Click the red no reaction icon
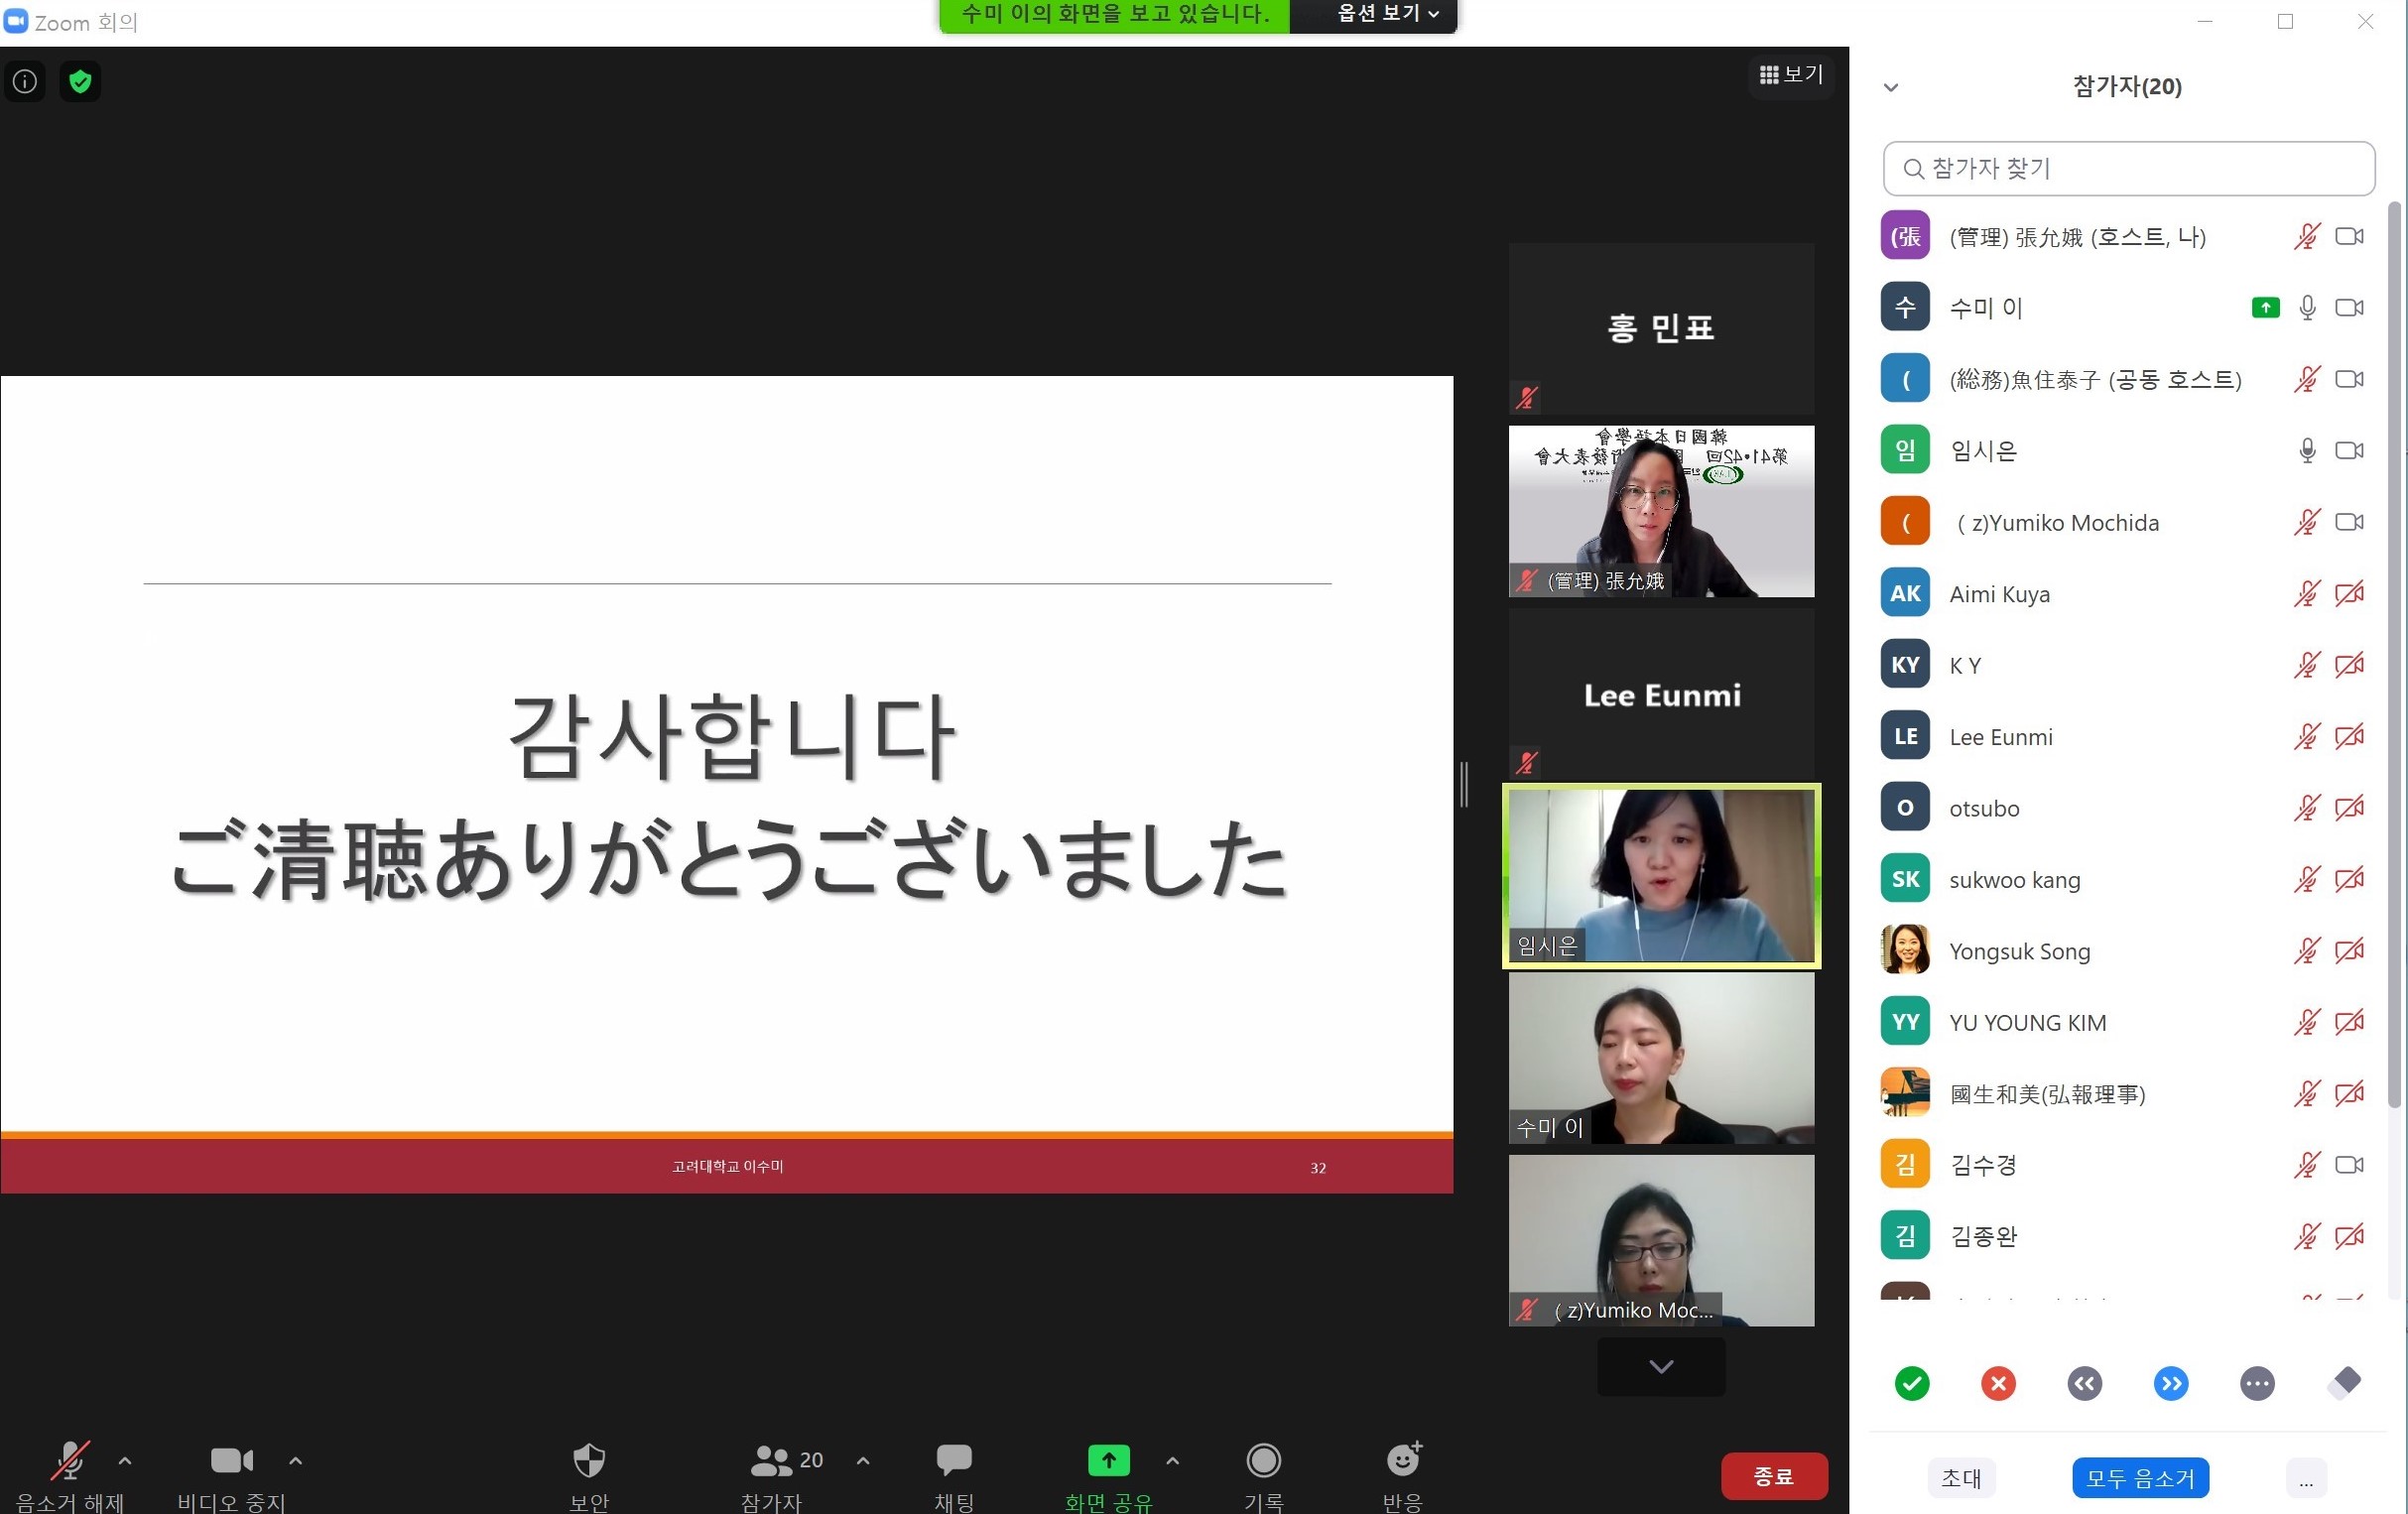The width and height of the screenshot is (2408, 1514). (x=1998, y=1384)
